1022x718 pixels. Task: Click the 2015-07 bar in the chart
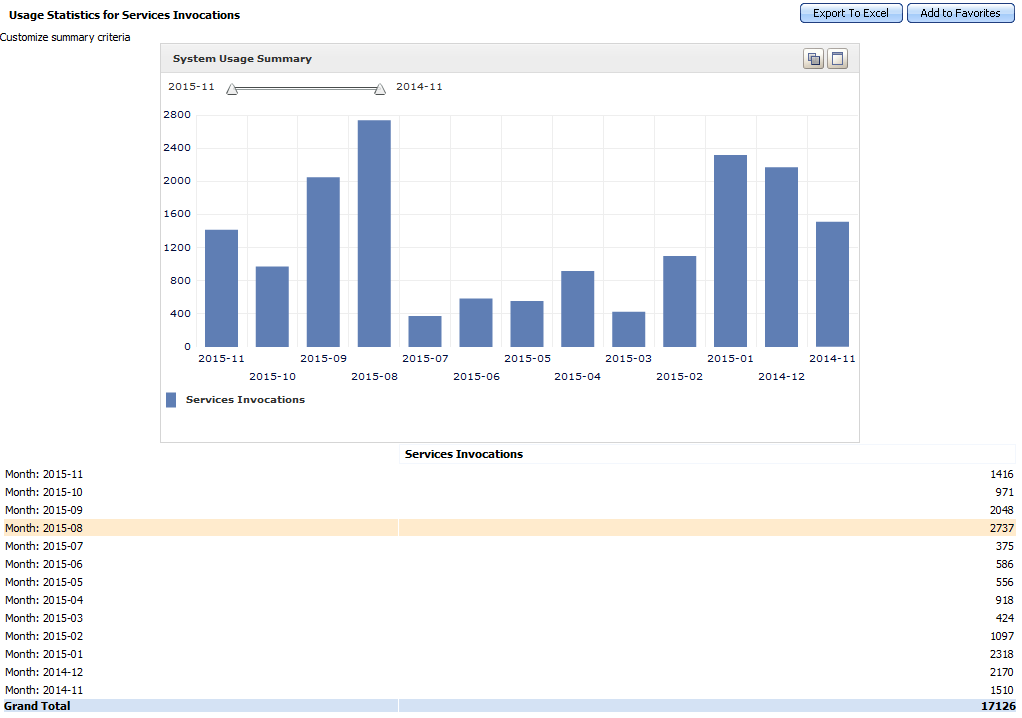click(x=425, y=331)
